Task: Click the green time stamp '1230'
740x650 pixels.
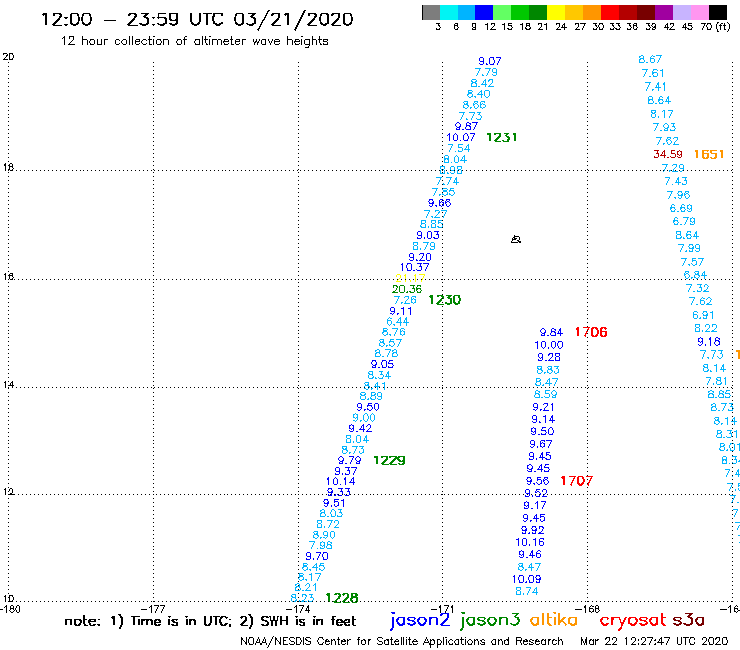Action: click(x=445, y=300)
